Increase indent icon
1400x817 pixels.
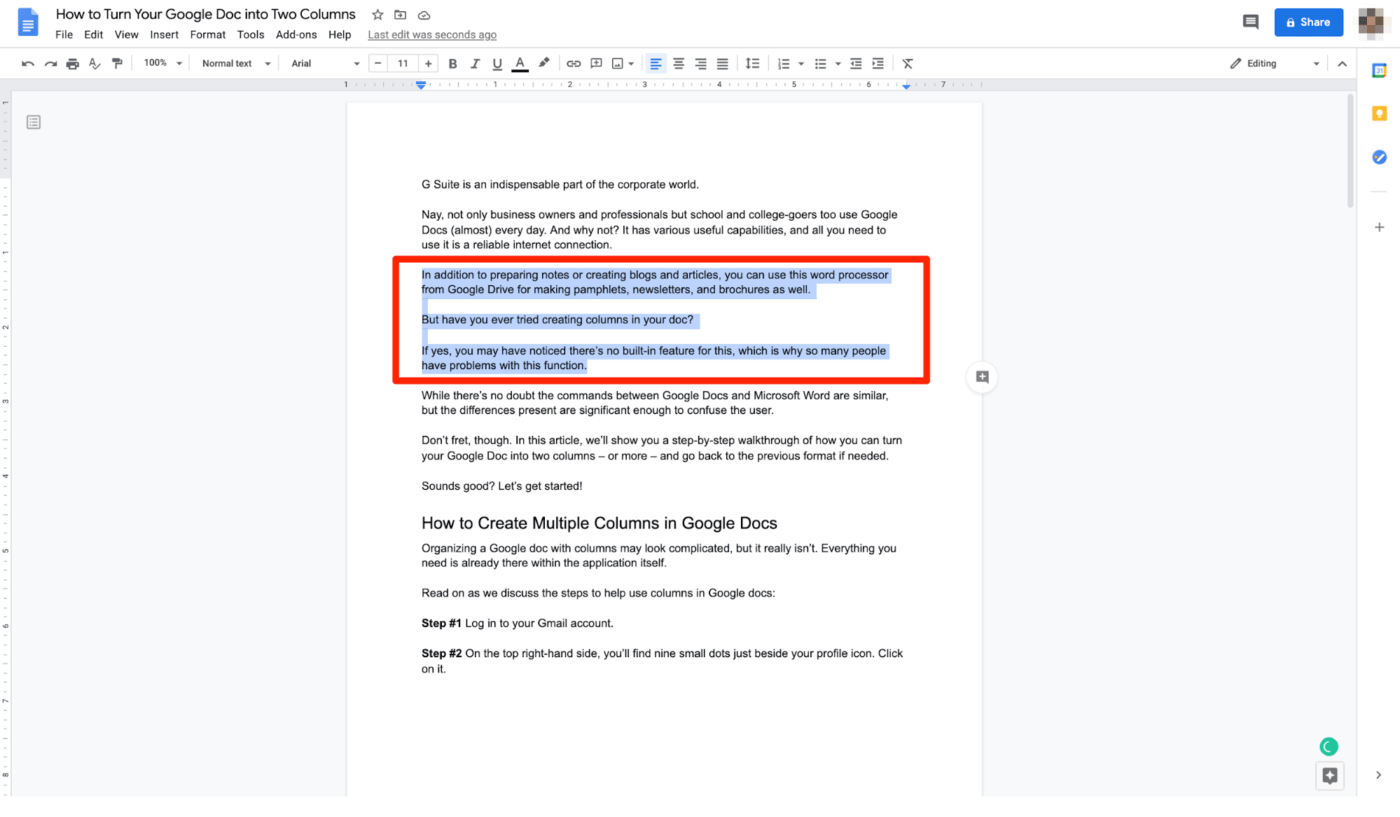pyautogui.click(x=878, y=63)
